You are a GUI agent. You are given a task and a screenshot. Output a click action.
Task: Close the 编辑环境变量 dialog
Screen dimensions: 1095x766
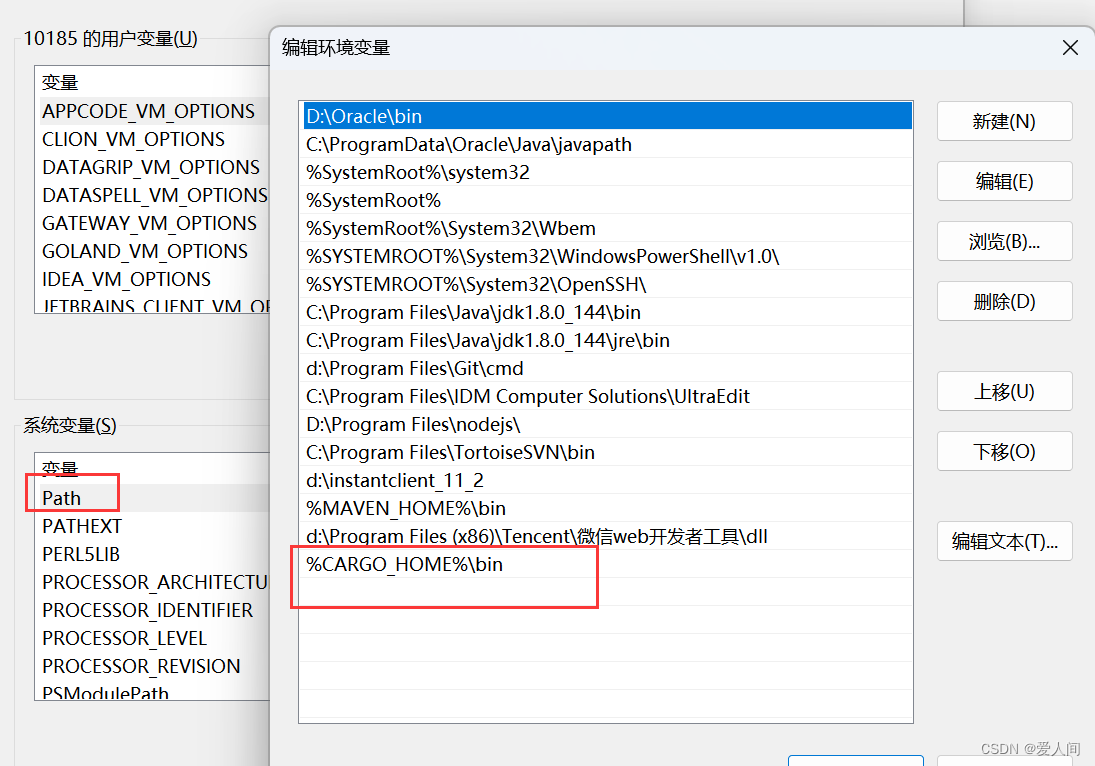click(1070, 47)
